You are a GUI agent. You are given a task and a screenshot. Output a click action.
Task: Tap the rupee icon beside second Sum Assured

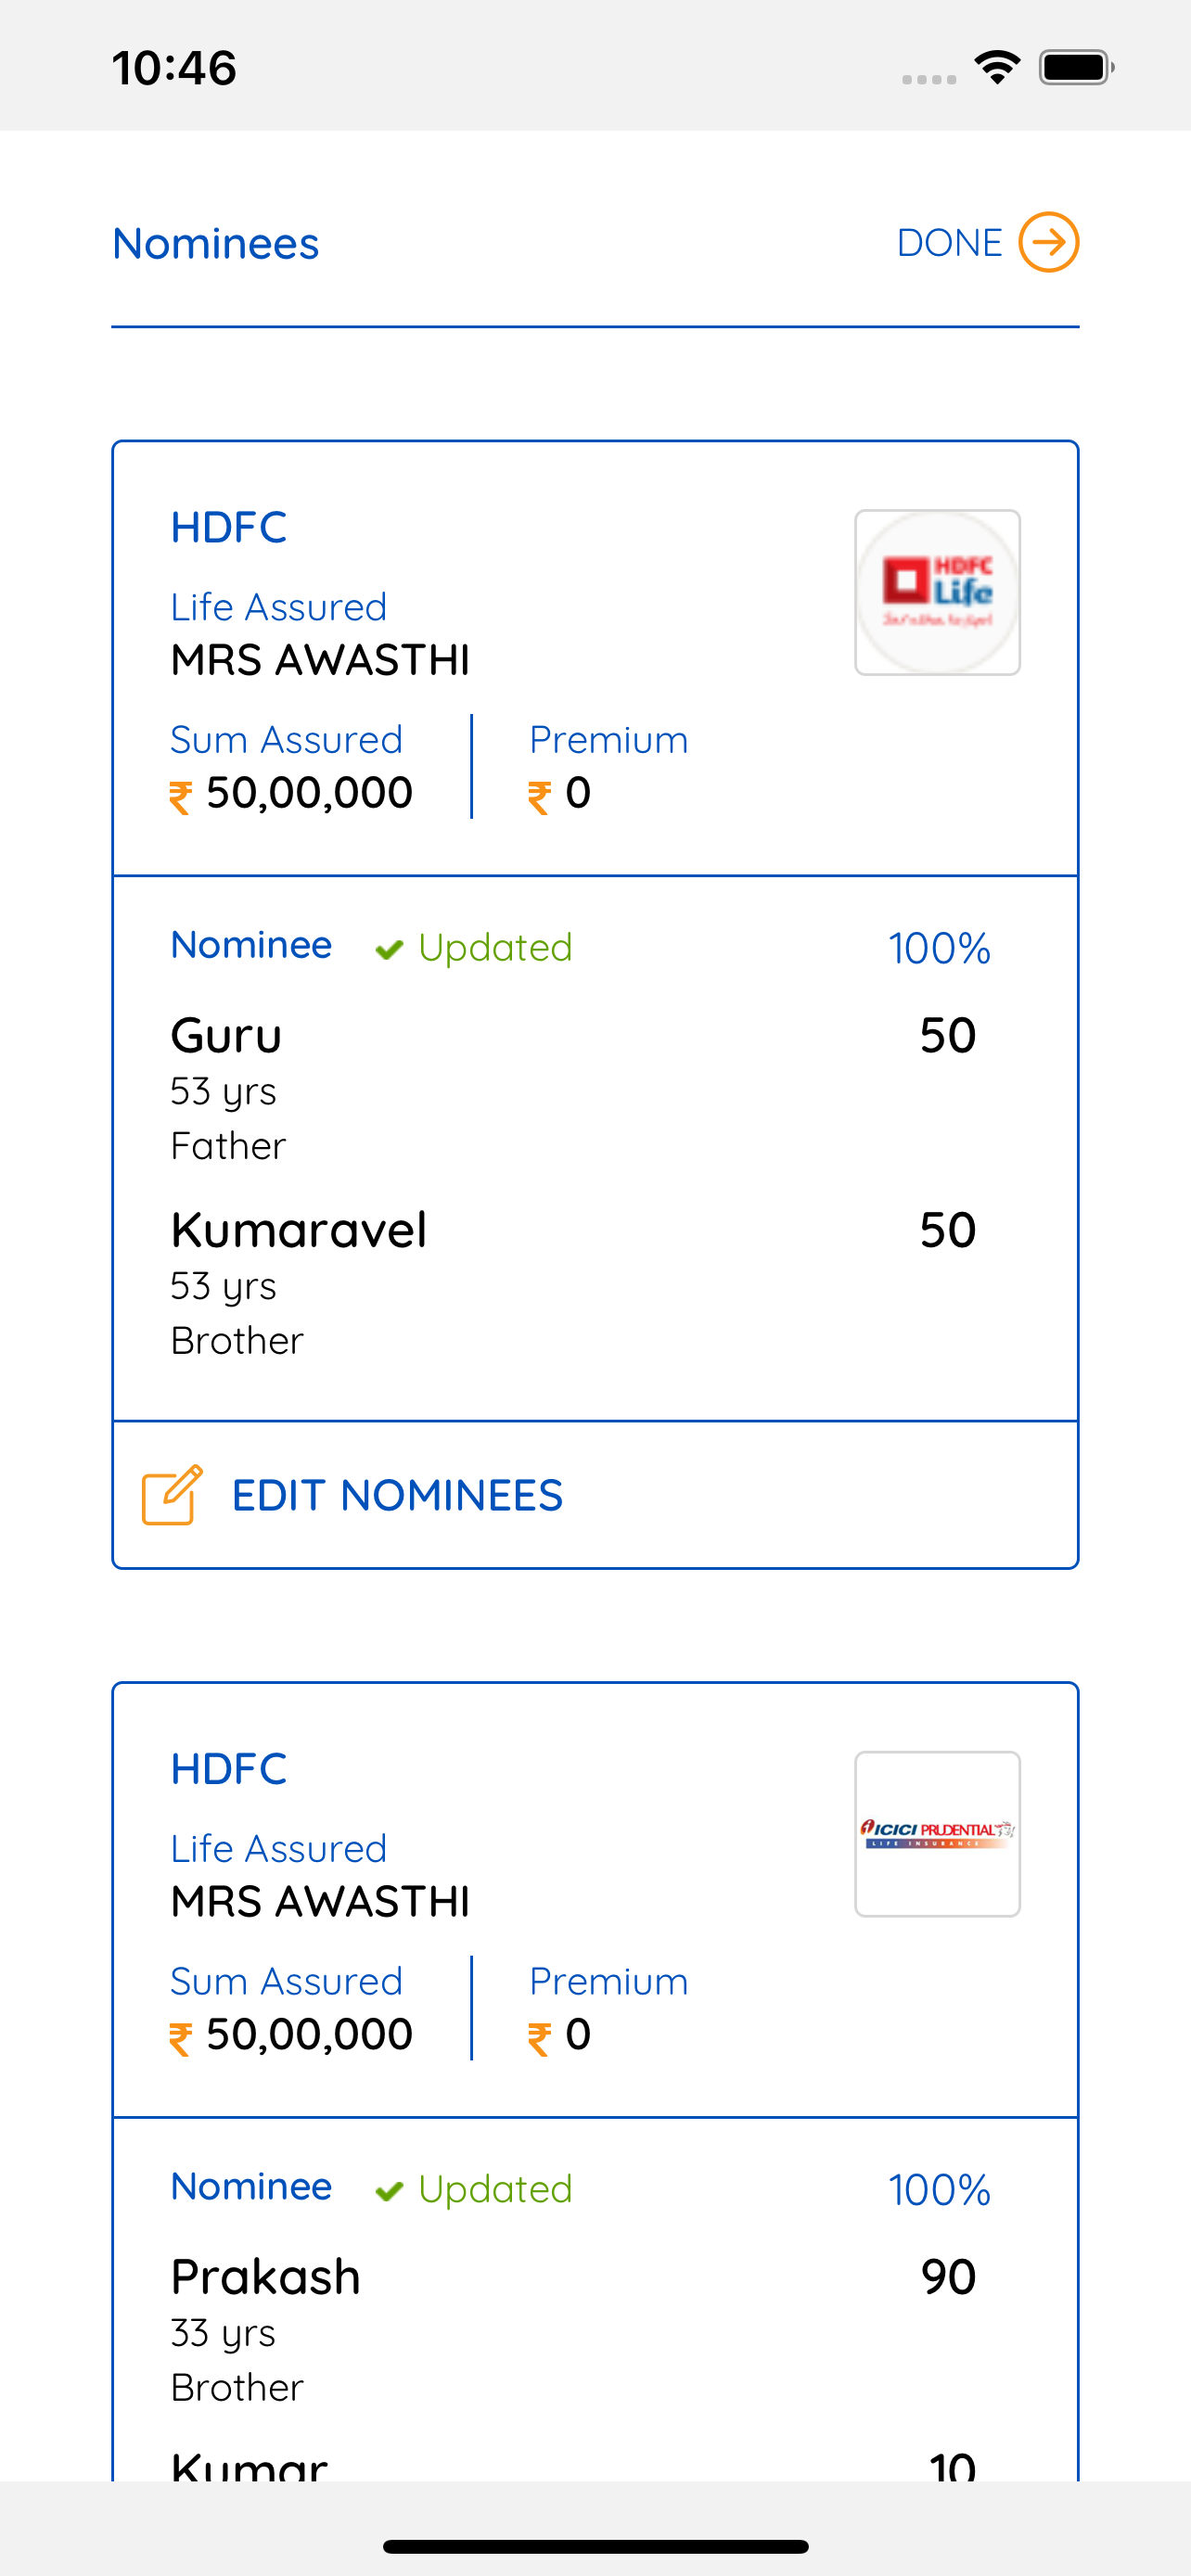180,2038
